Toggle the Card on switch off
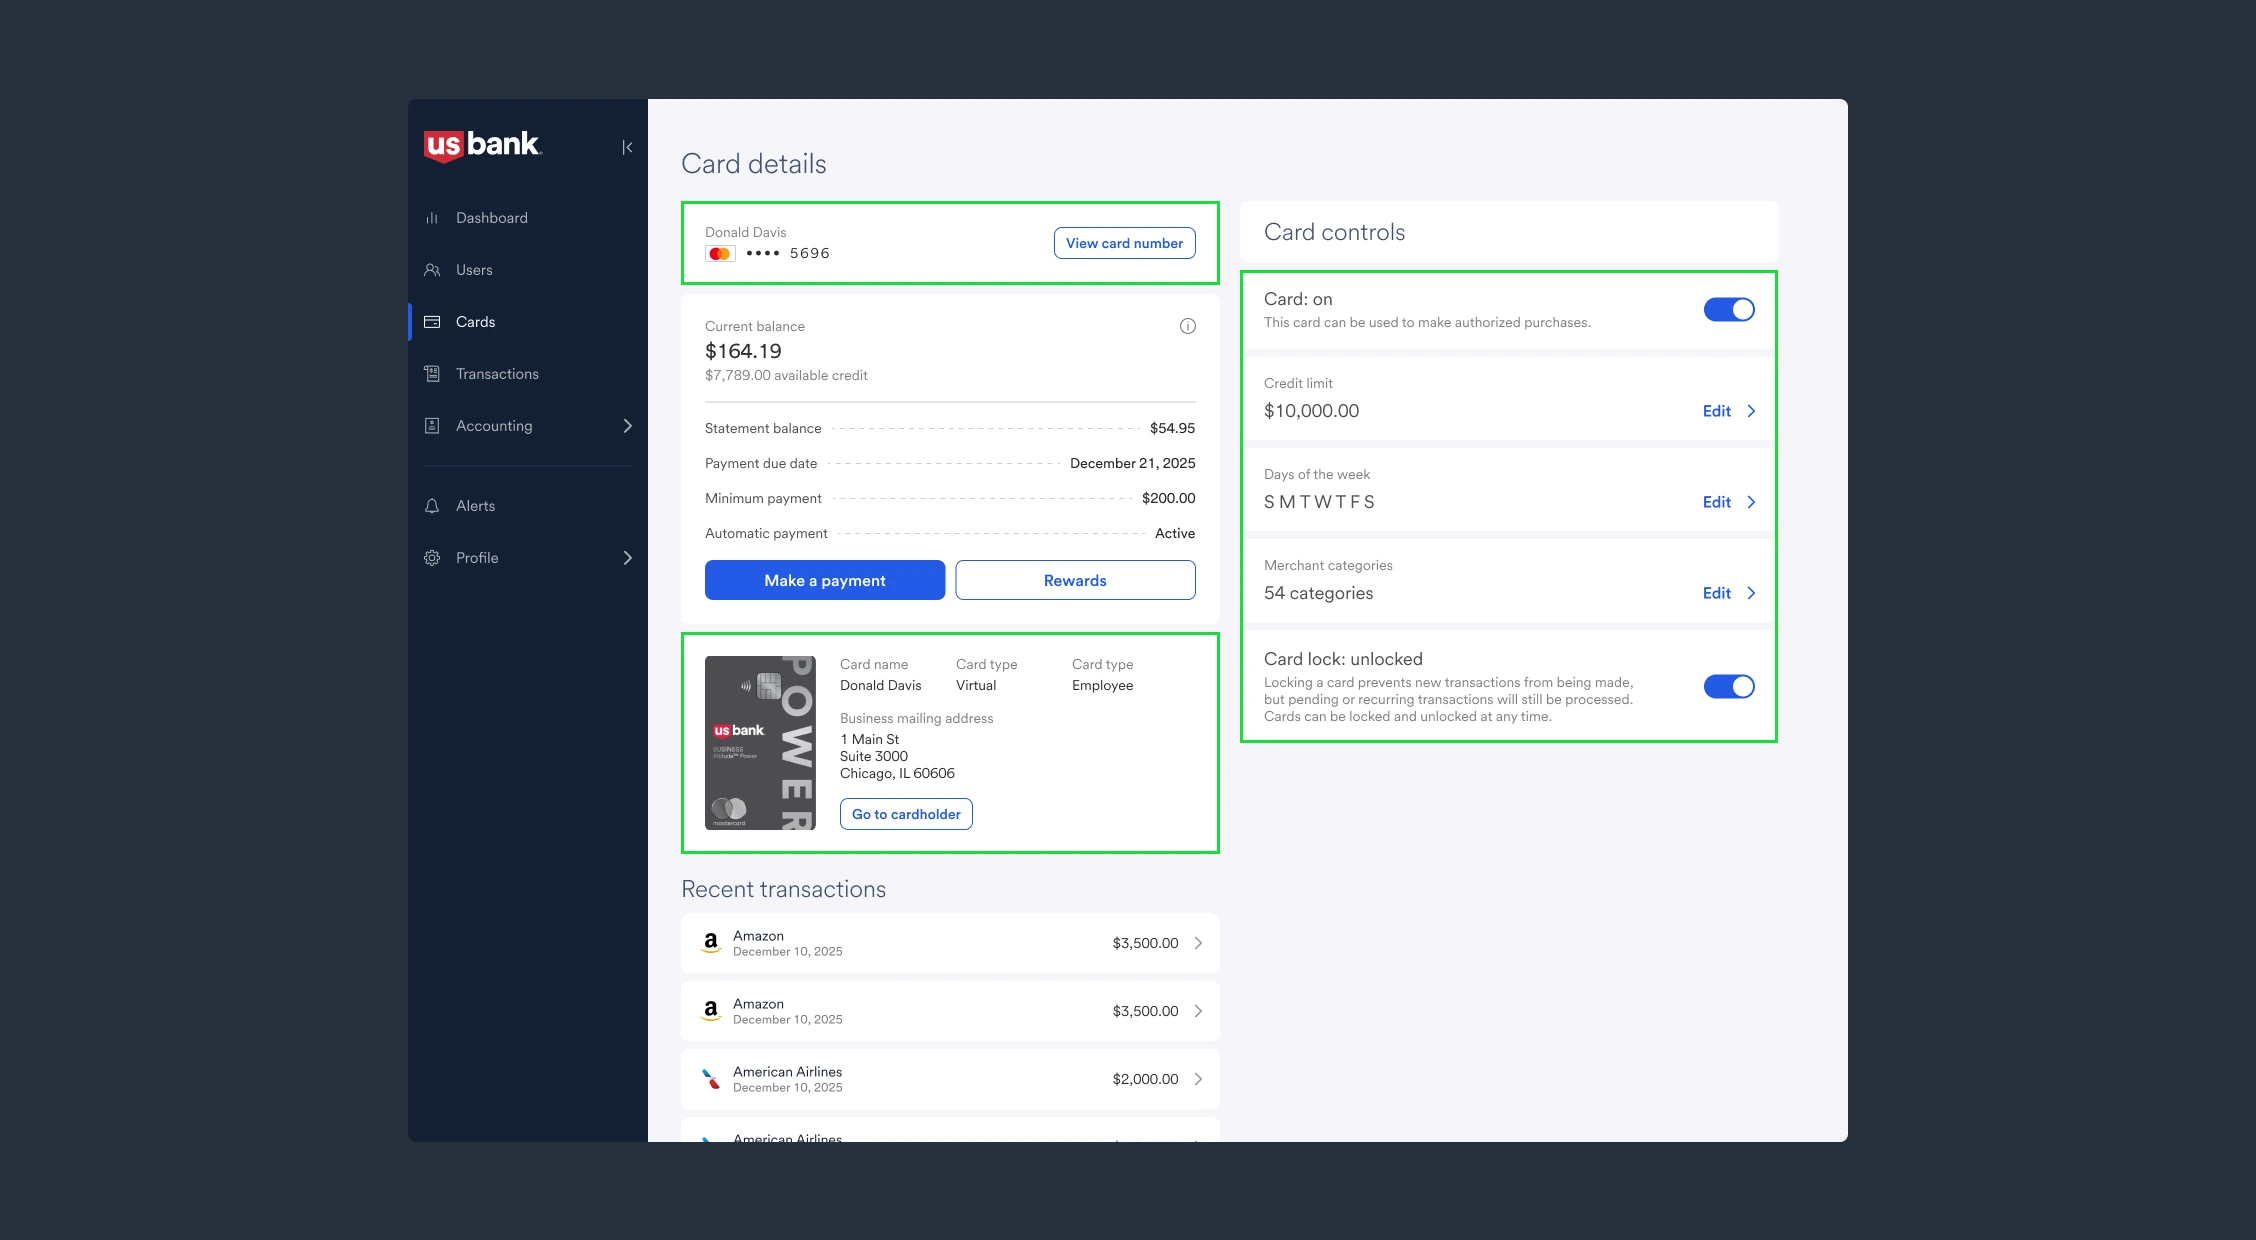This screenshot has height=1240, width=2256. click(1728, 310)
